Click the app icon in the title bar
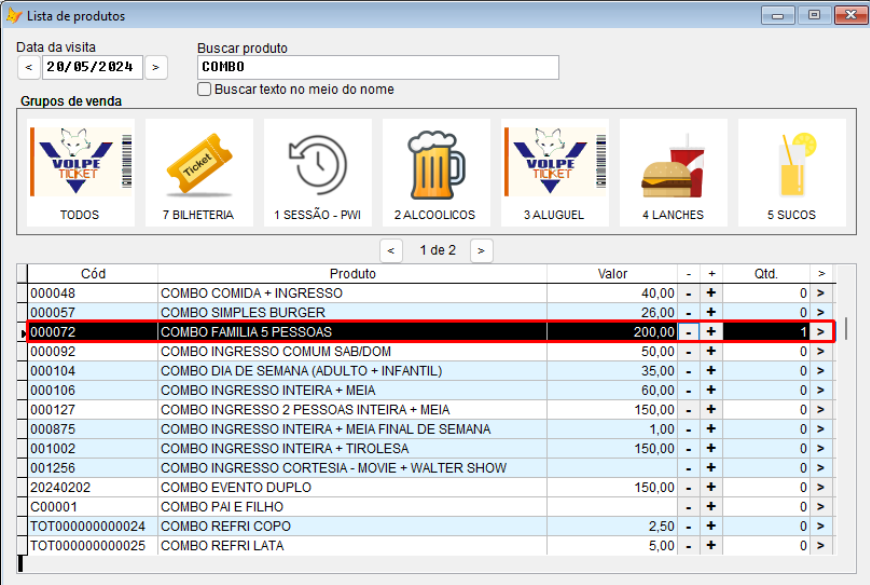 tap(14, 16)
